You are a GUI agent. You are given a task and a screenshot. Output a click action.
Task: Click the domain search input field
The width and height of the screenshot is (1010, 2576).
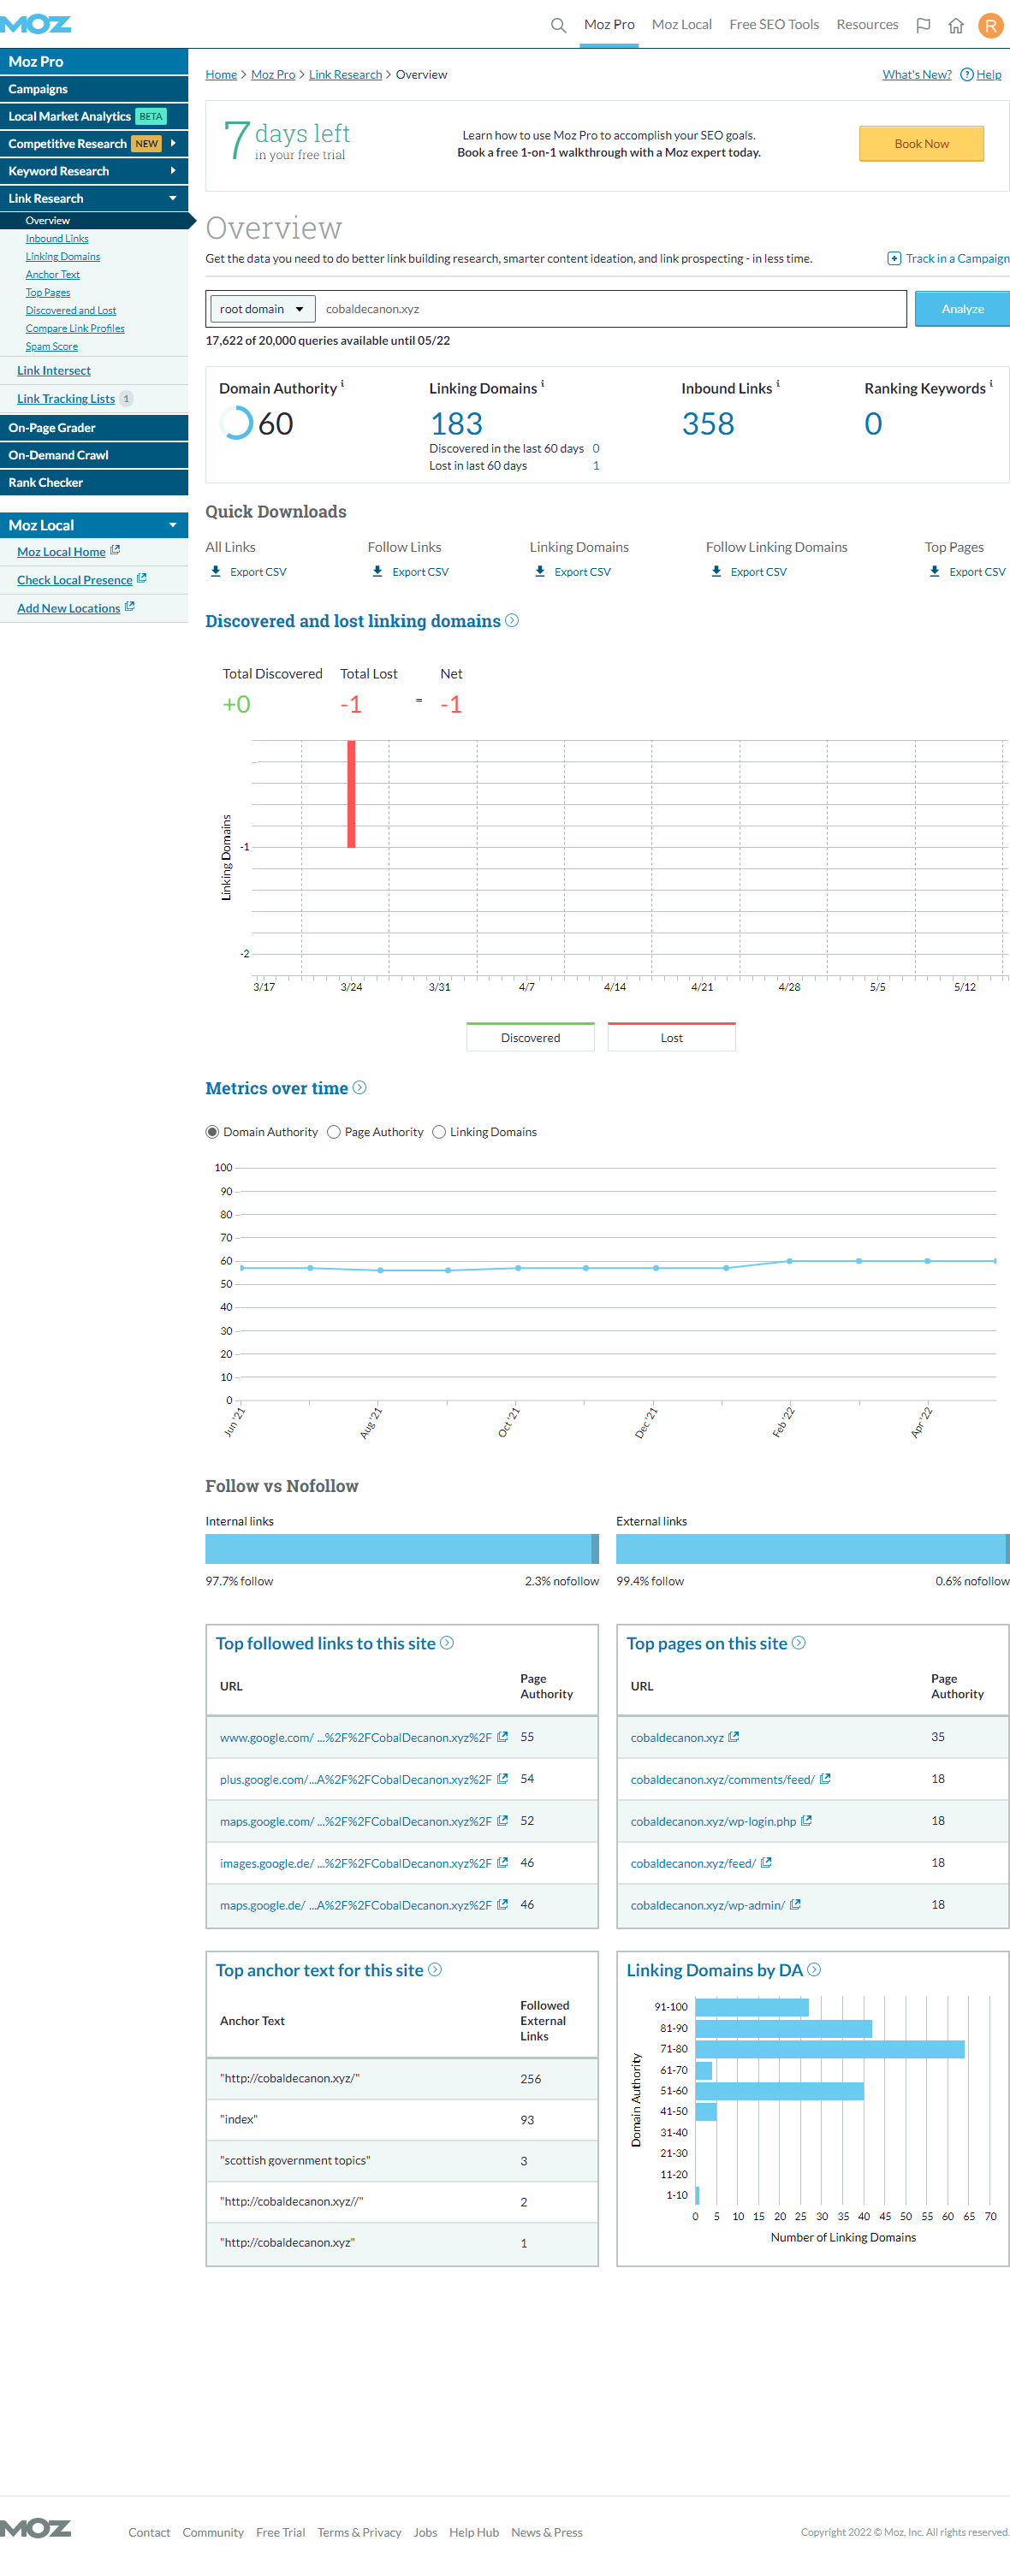click(610, 309)
